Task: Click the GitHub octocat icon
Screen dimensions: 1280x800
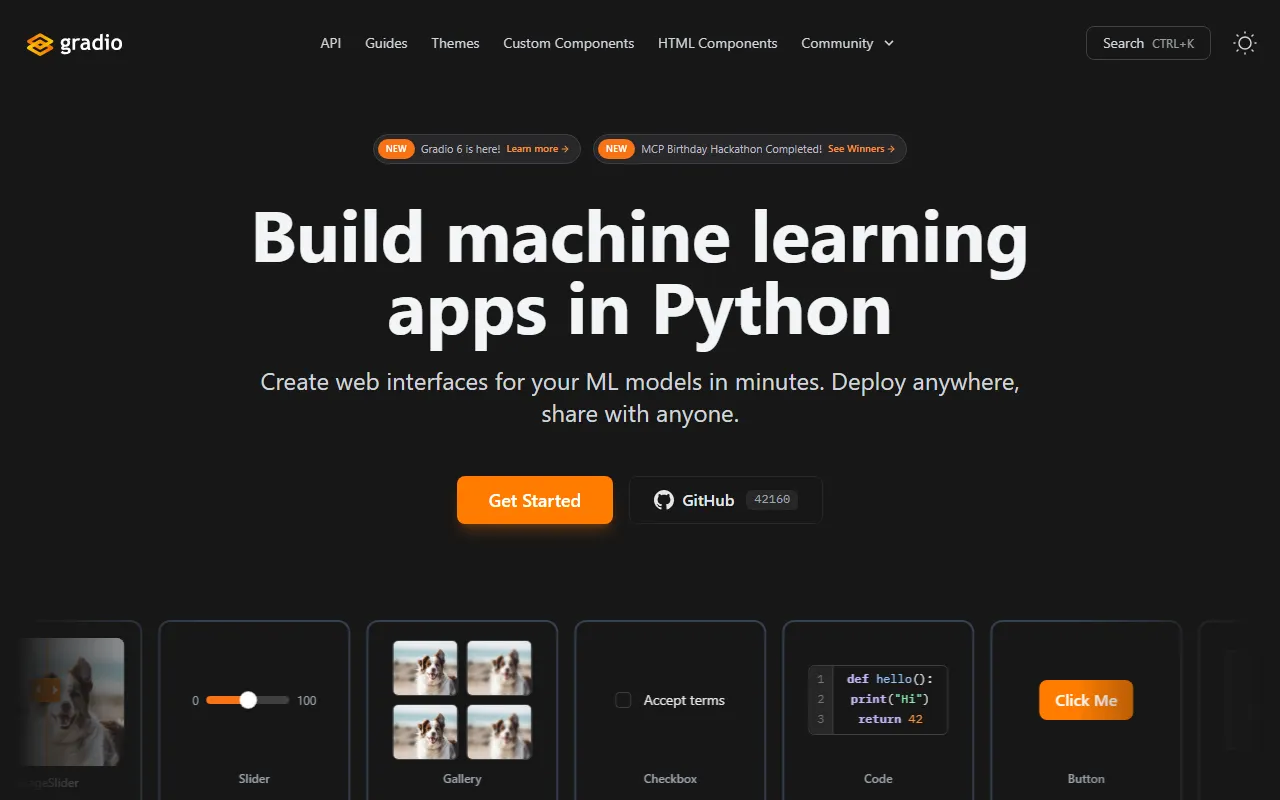Action: (663, 500)
